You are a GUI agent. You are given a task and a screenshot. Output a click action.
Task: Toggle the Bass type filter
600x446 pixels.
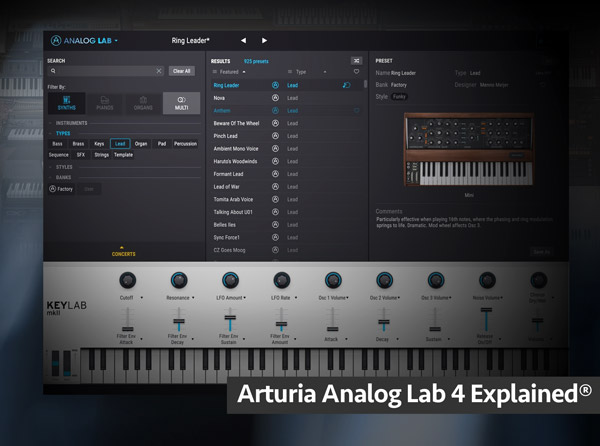coord(57,144)
